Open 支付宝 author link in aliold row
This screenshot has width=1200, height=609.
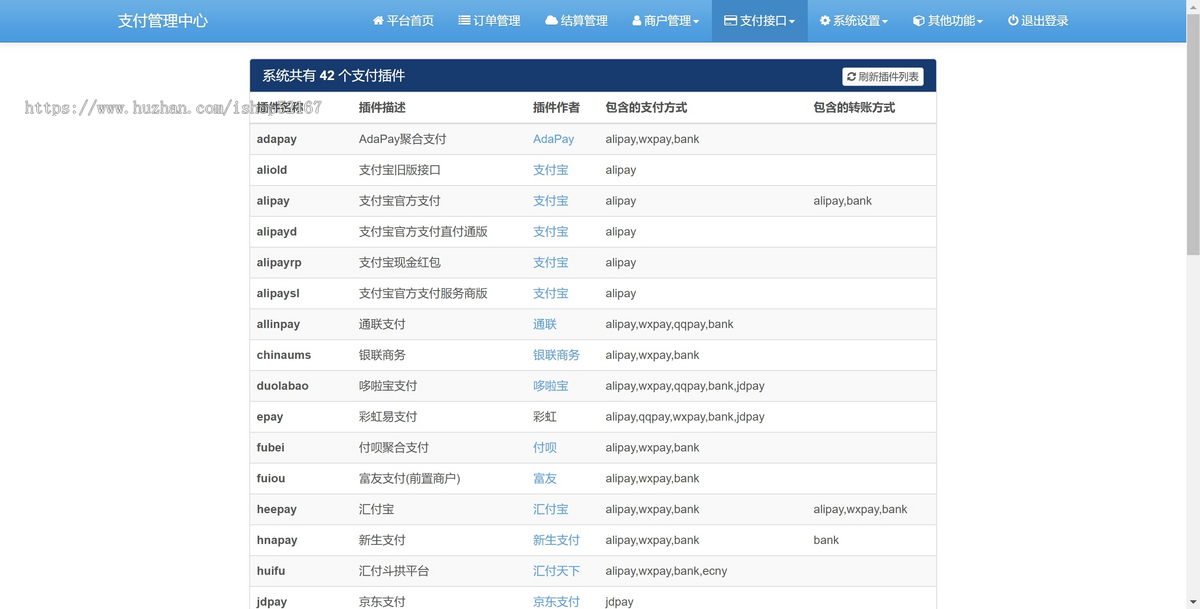(x=550, y=170)
